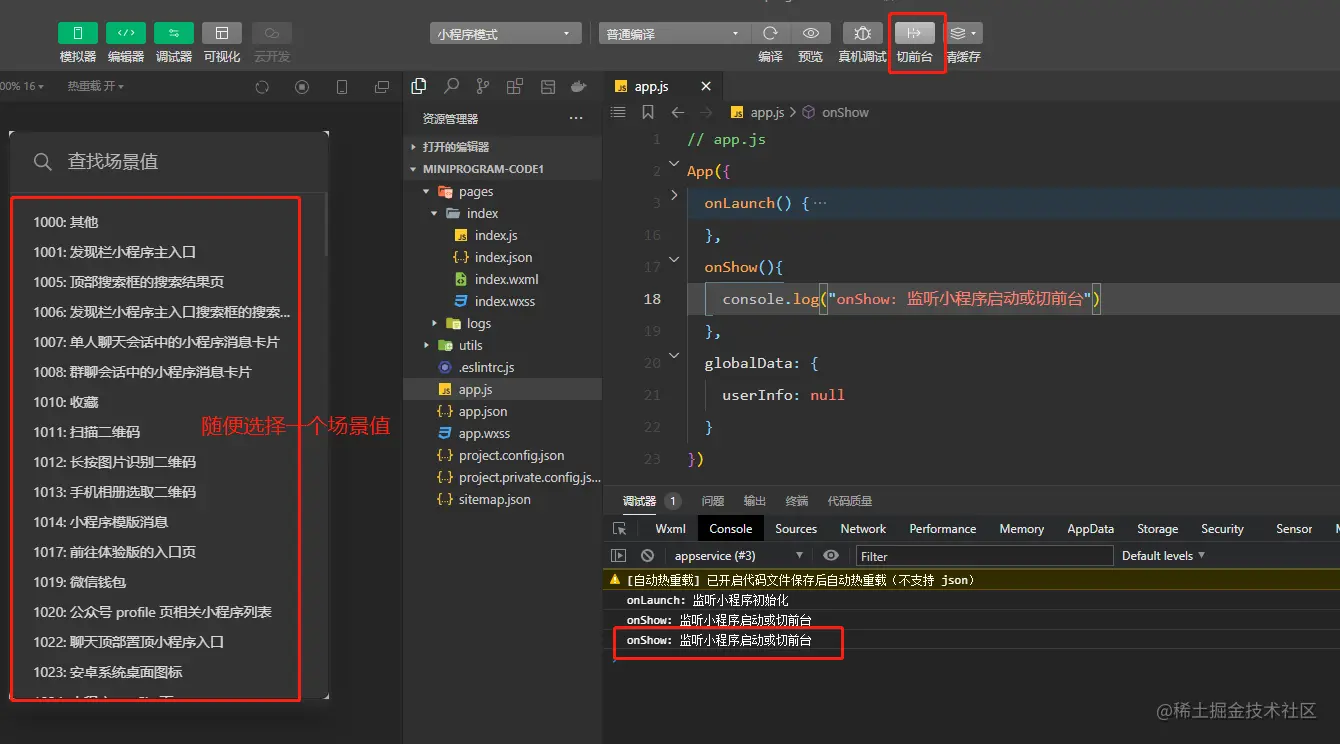
Task: Switch to the 问题 panel tab
Action: point(712,501)
